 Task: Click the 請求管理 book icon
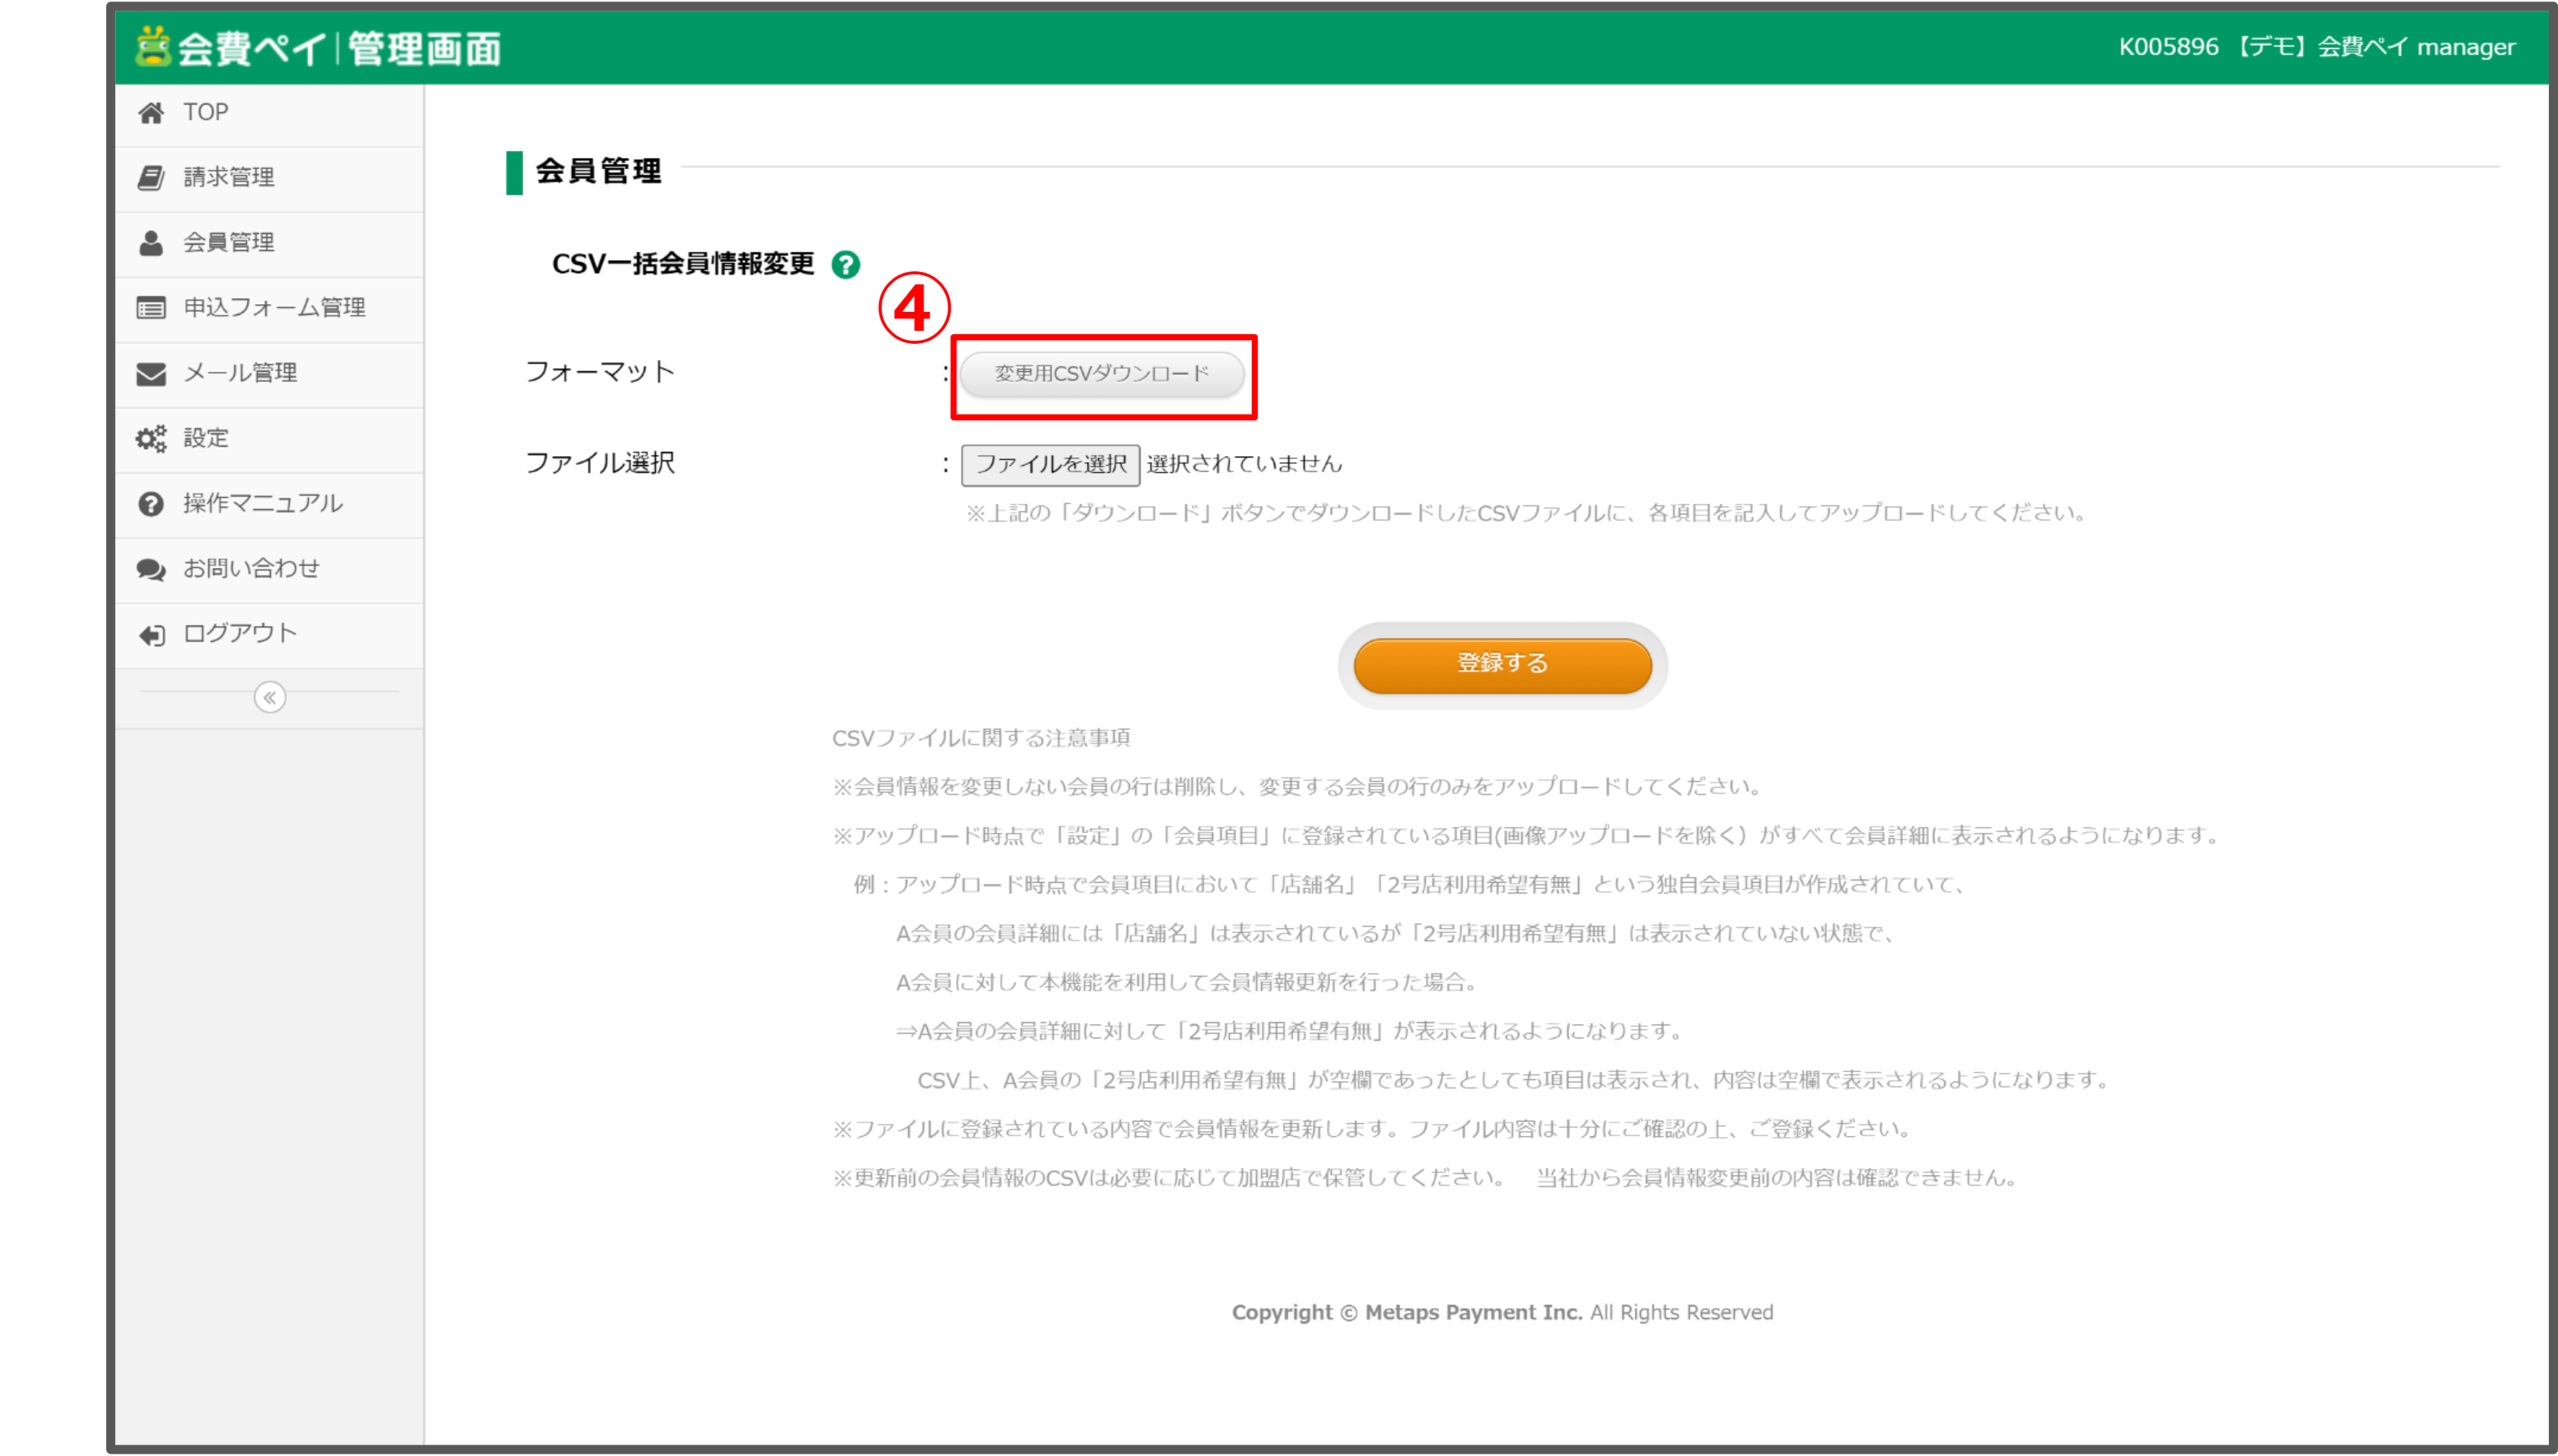click(151, 178)
